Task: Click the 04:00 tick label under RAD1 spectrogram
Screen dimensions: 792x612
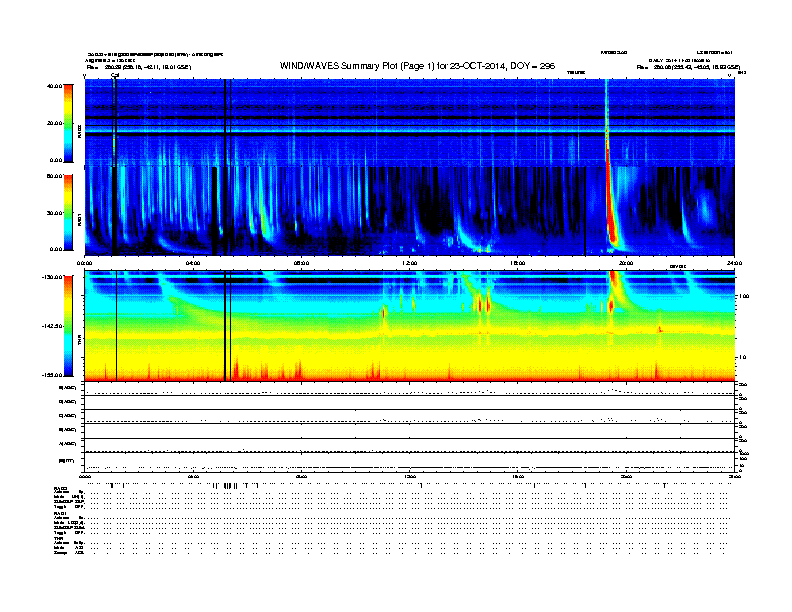Action: click(193, 263)
